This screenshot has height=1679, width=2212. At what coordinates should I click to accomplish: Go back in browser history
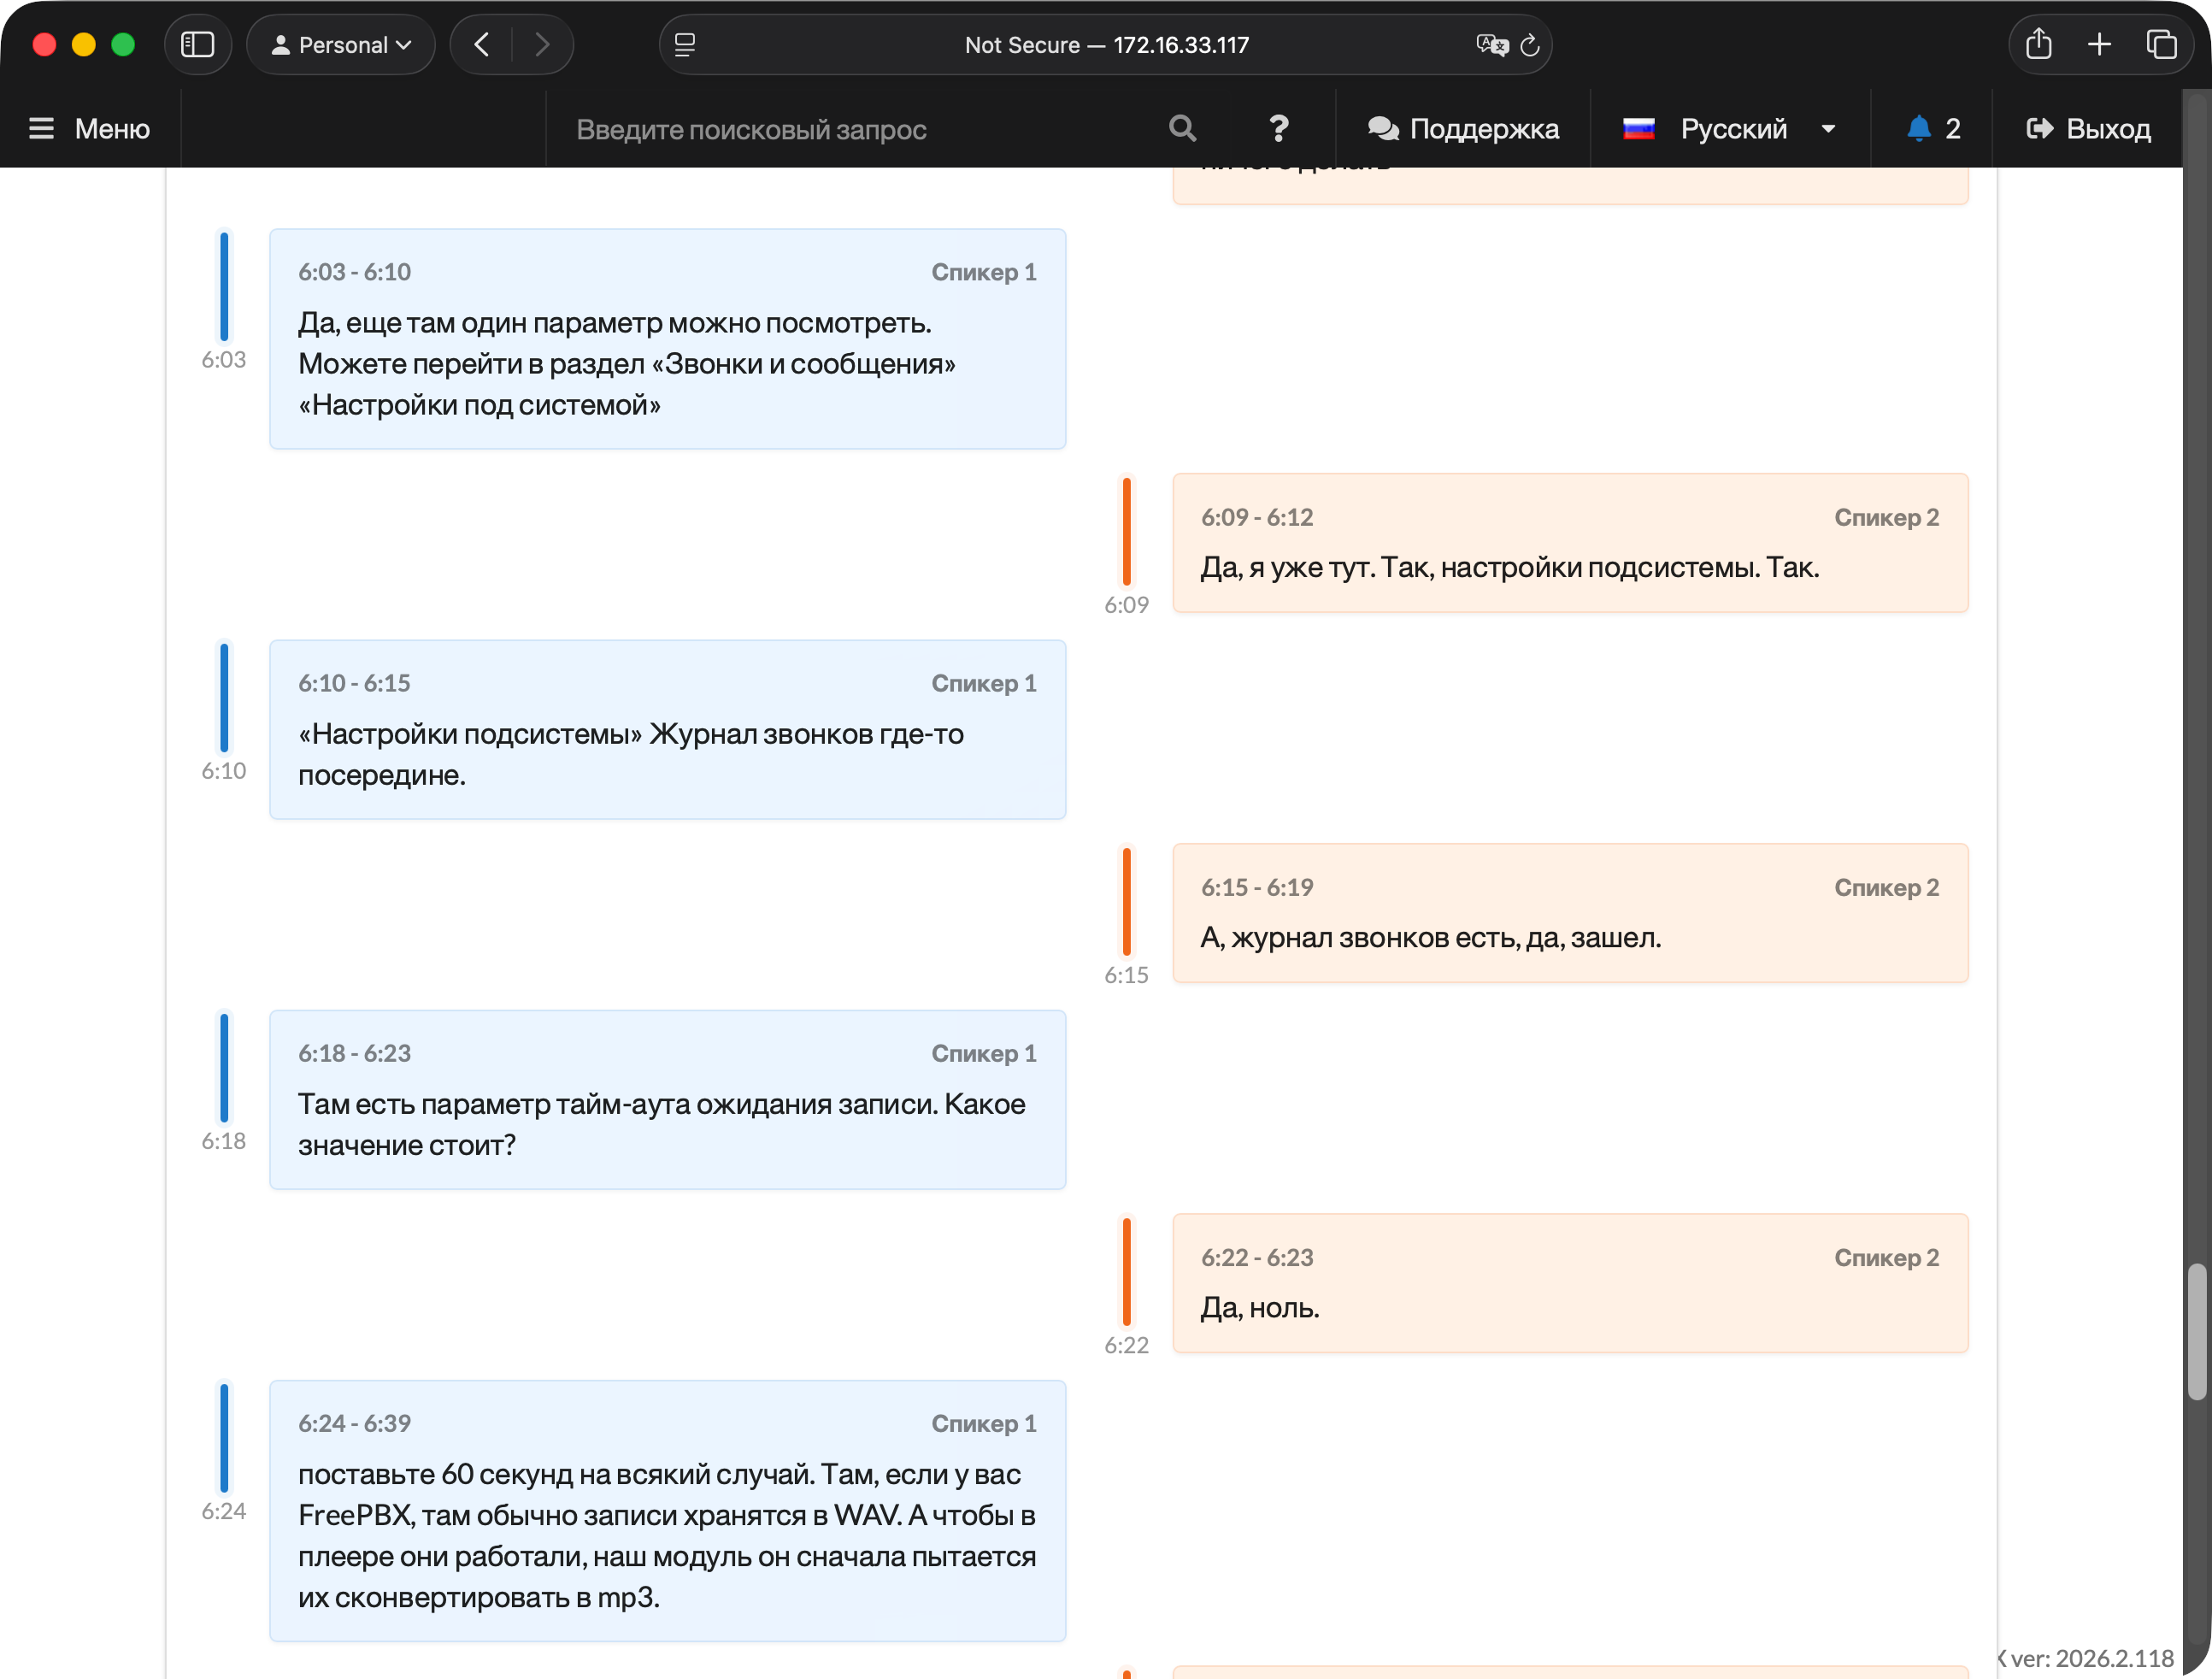pyautogui.click(x=482, y=45)
